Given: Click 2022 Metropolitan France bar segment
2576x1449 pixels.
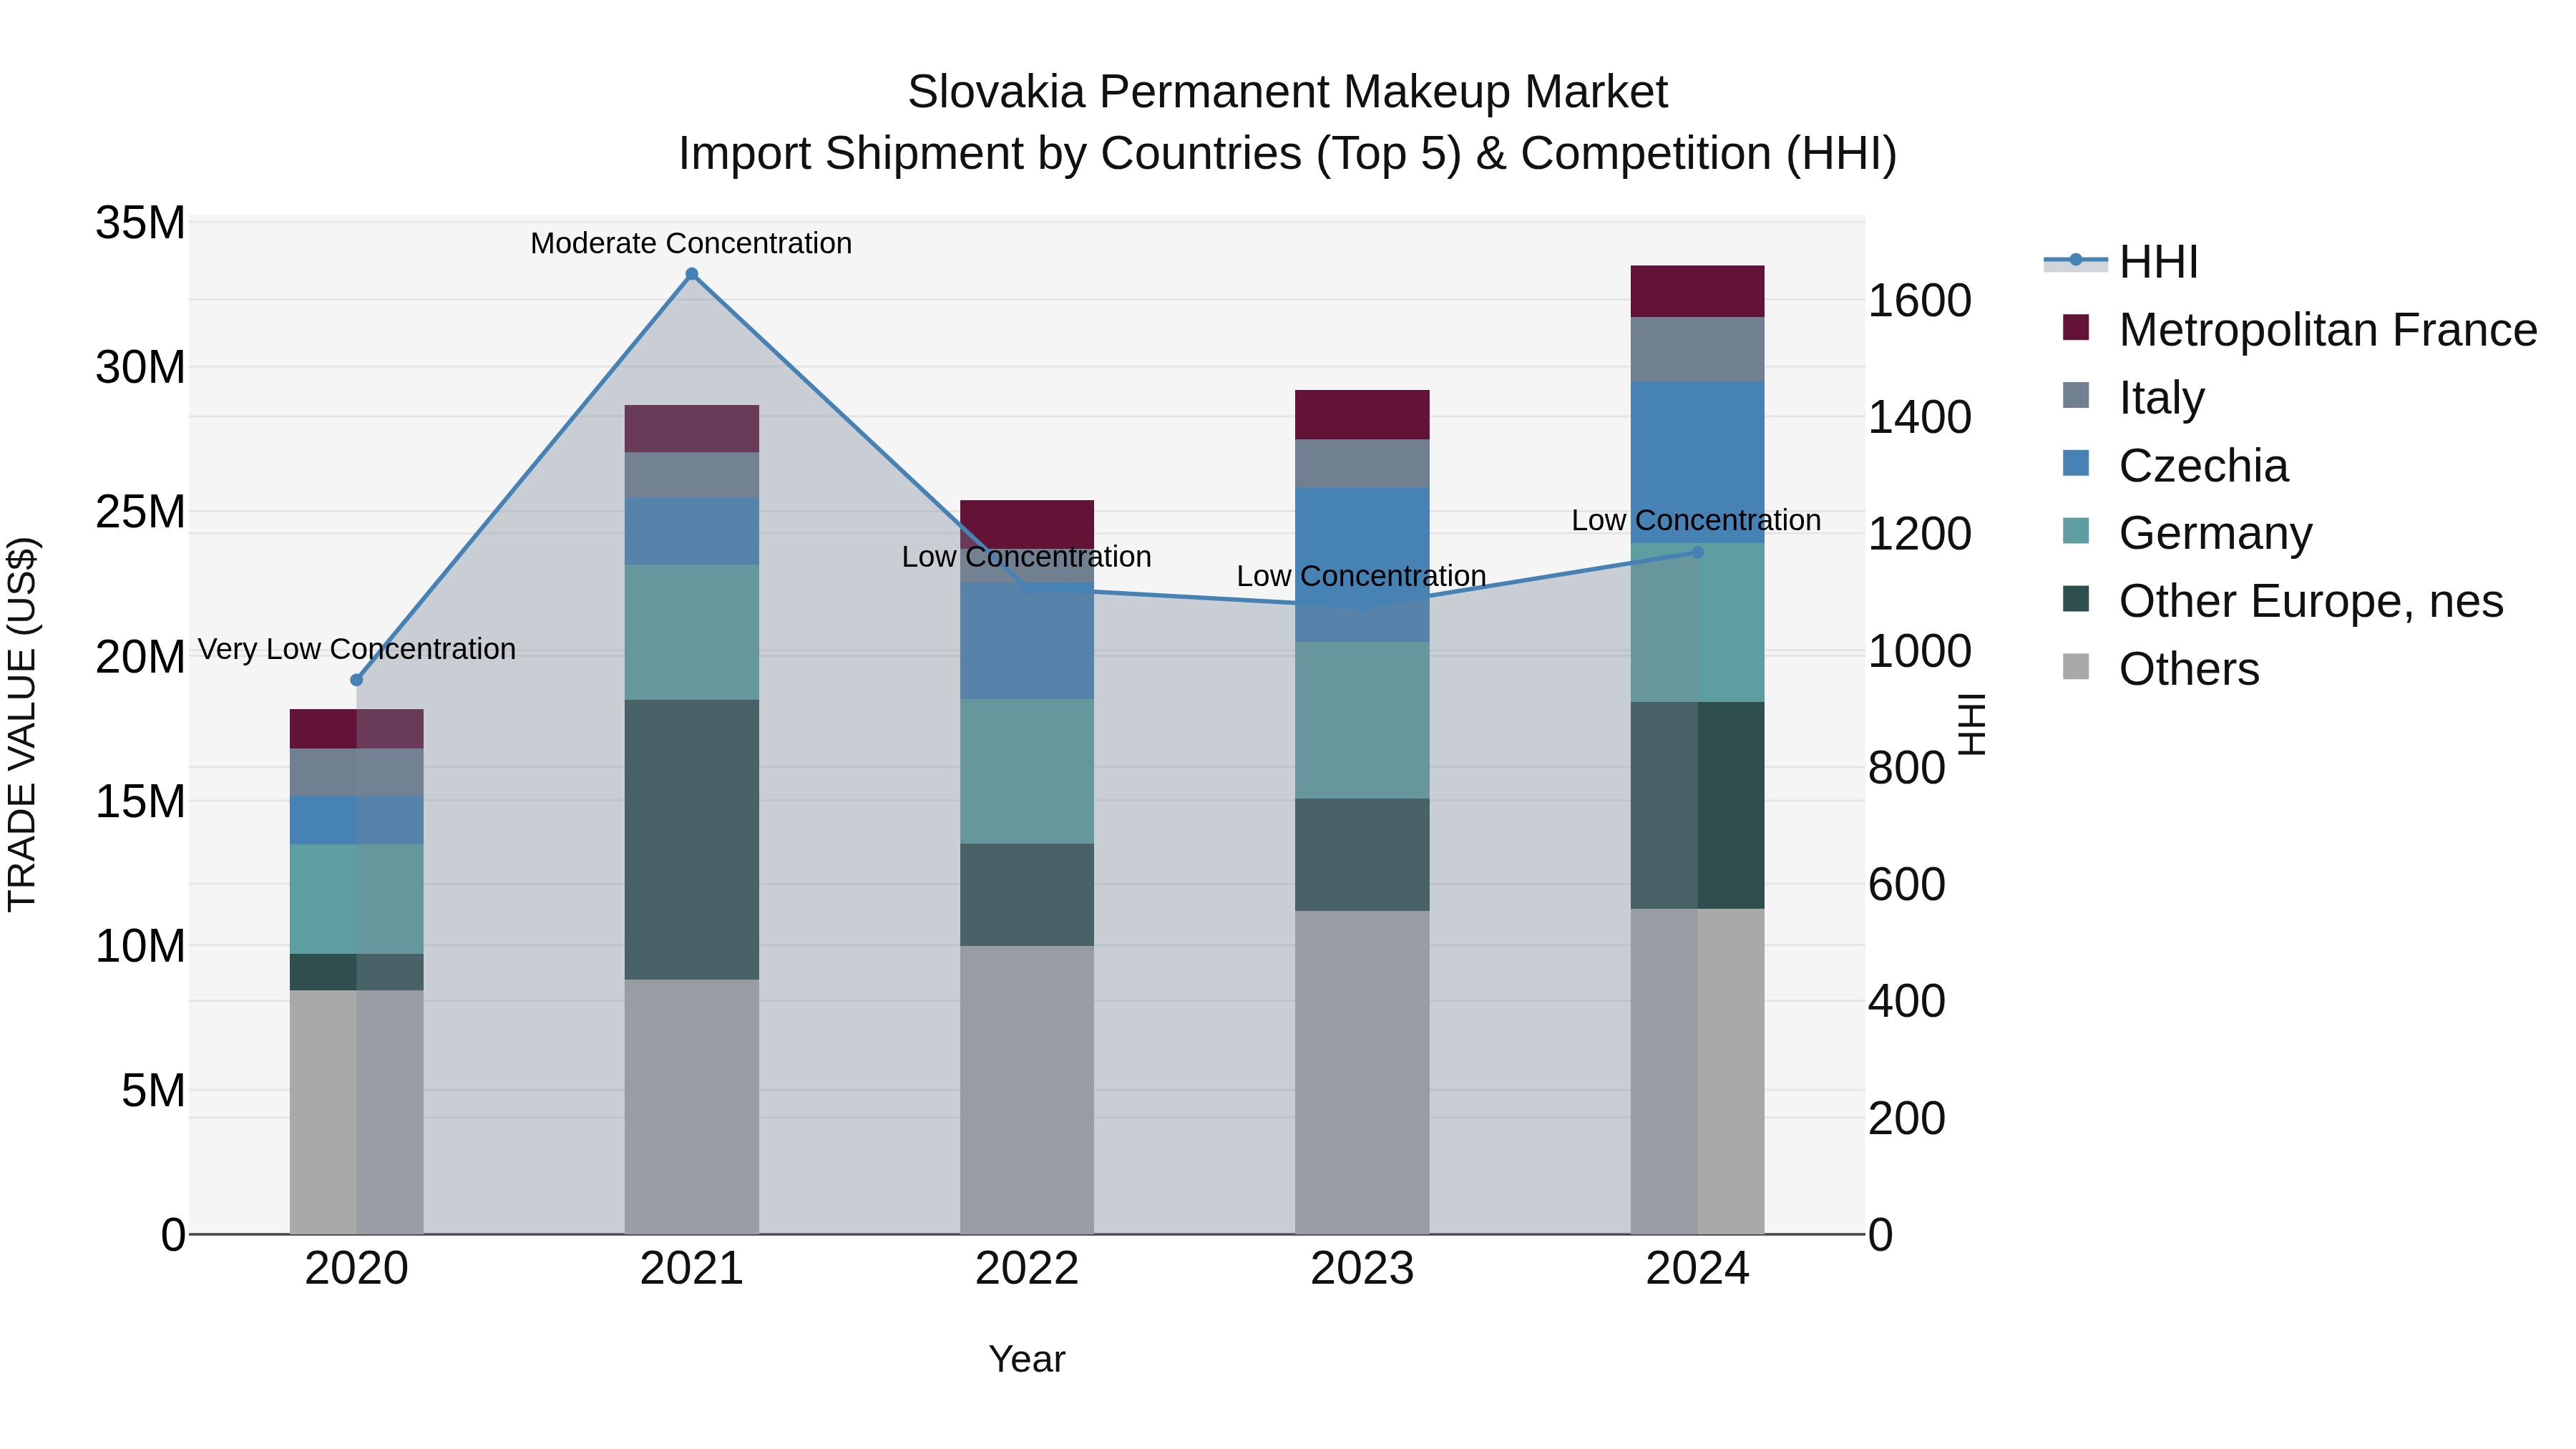Looking at the screenshot, I should (x=1027, y=525).
